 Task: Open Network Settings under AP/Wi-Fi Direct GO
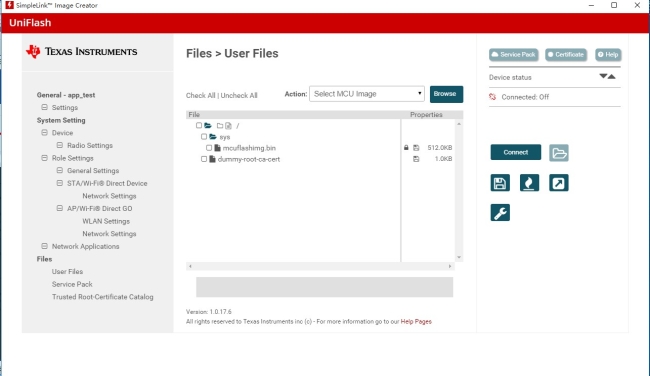(109, 234)
